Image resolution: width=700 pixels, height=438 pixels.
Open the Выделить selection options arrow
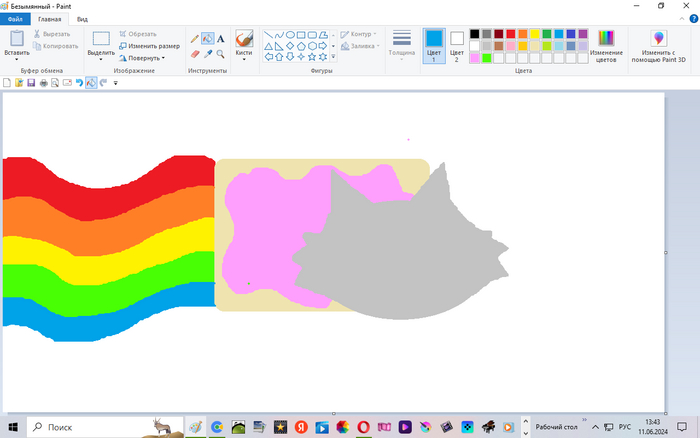pos(101,59)
